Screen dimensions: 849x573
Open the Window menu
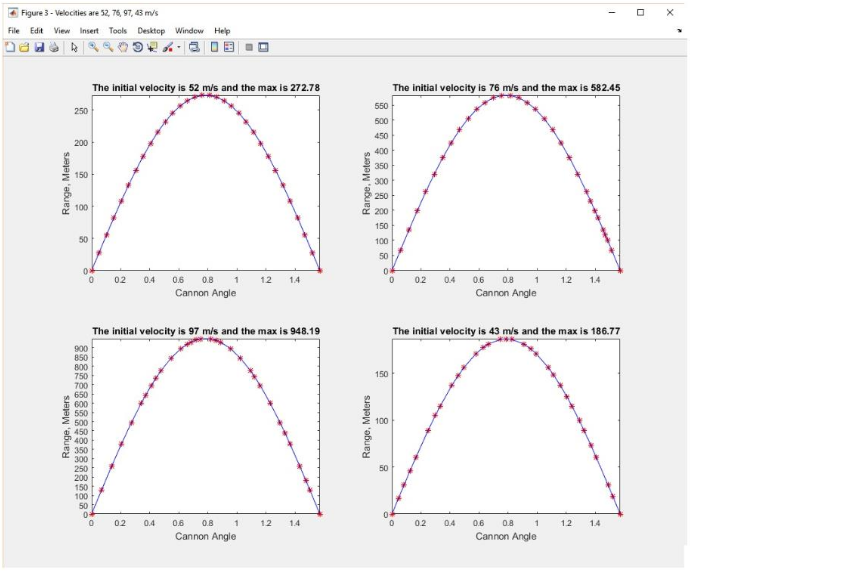coord(189,31)
